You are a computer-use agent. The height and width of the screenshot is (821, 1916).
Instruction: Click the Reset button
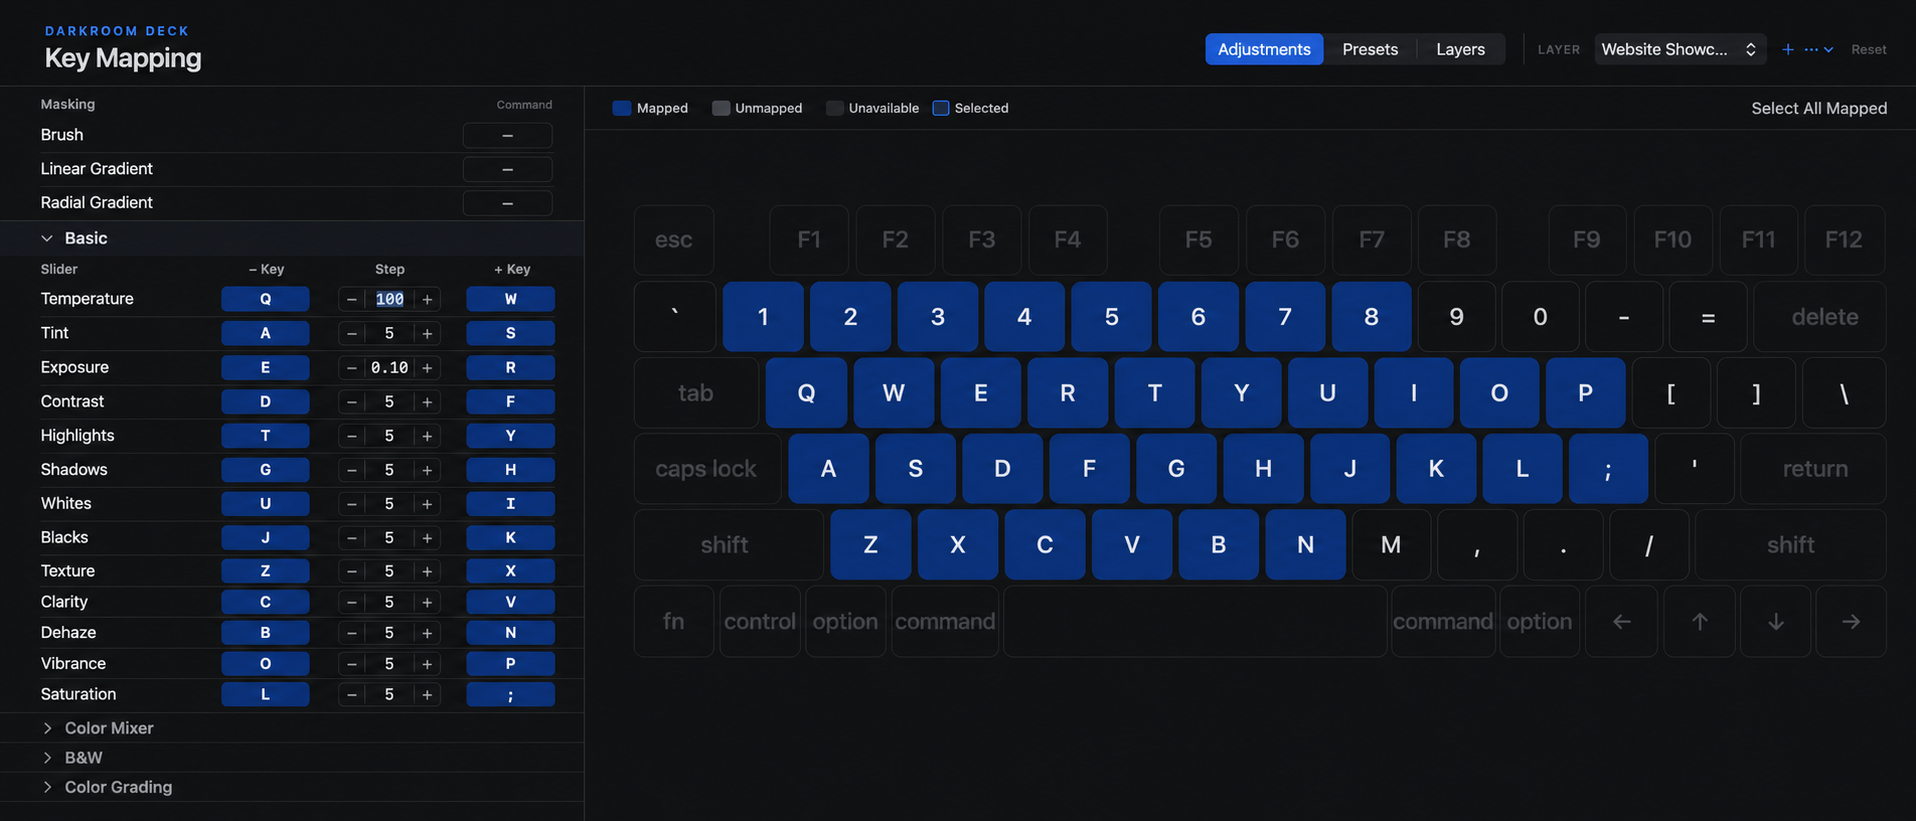(1868, 49)
